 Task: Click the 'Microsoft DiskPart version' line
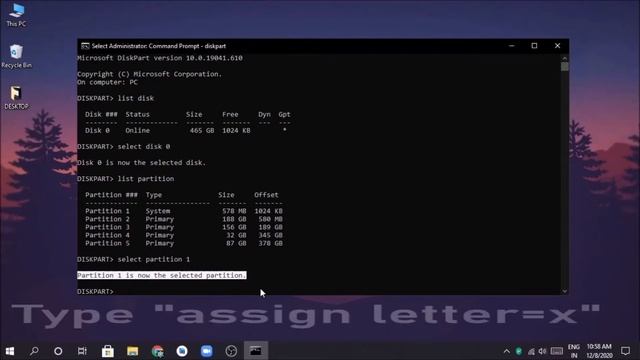pyautogui.click(x=160, y=58)
